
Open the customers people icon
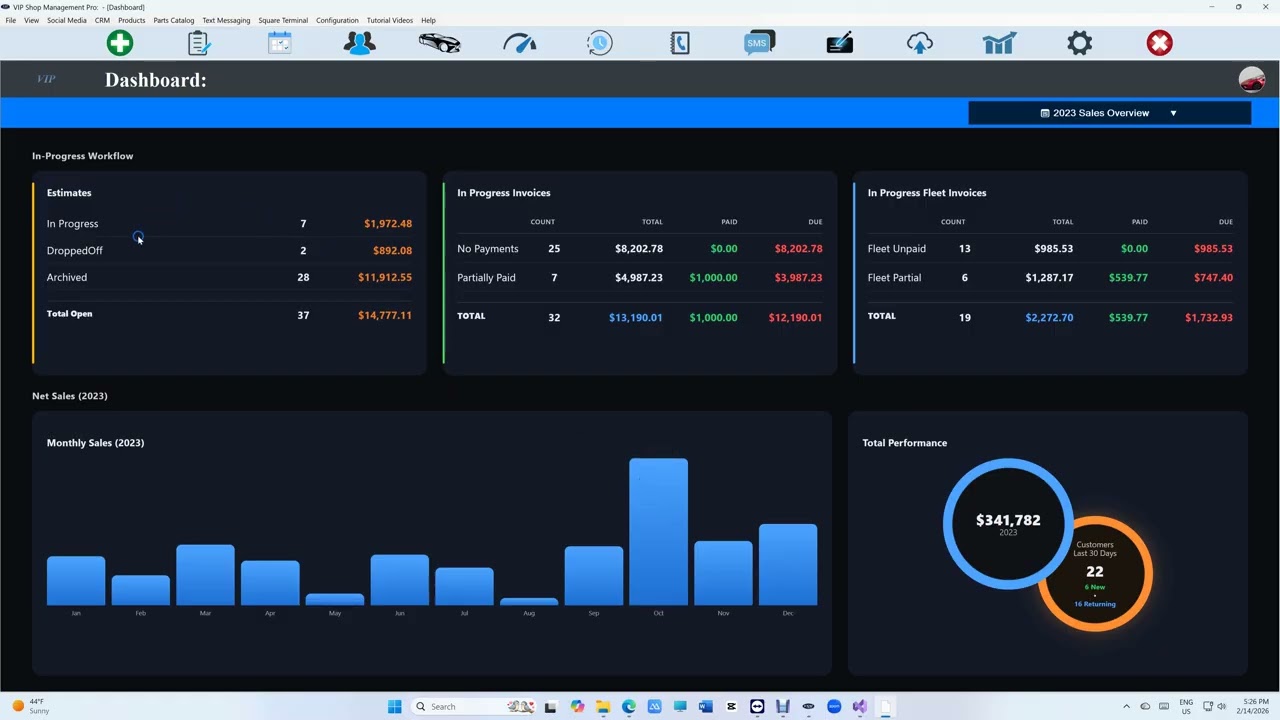click(x=360, y=43)
